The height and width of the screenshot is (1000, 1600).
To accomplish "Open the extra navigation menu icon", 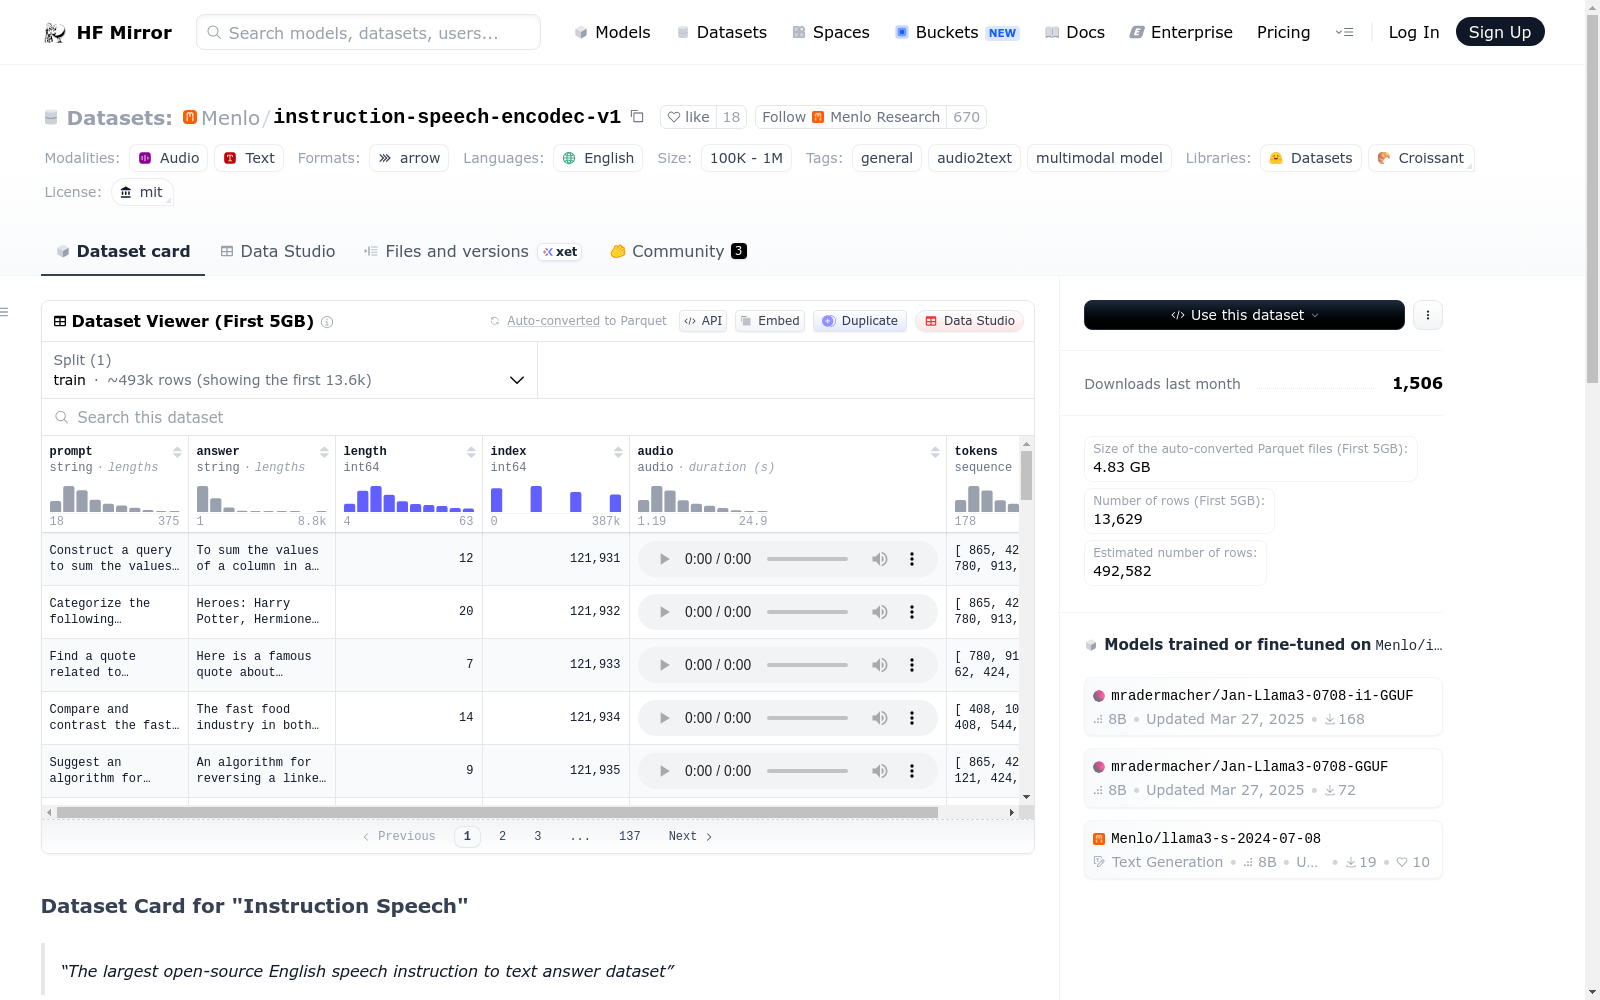I will coord(1345,33).
